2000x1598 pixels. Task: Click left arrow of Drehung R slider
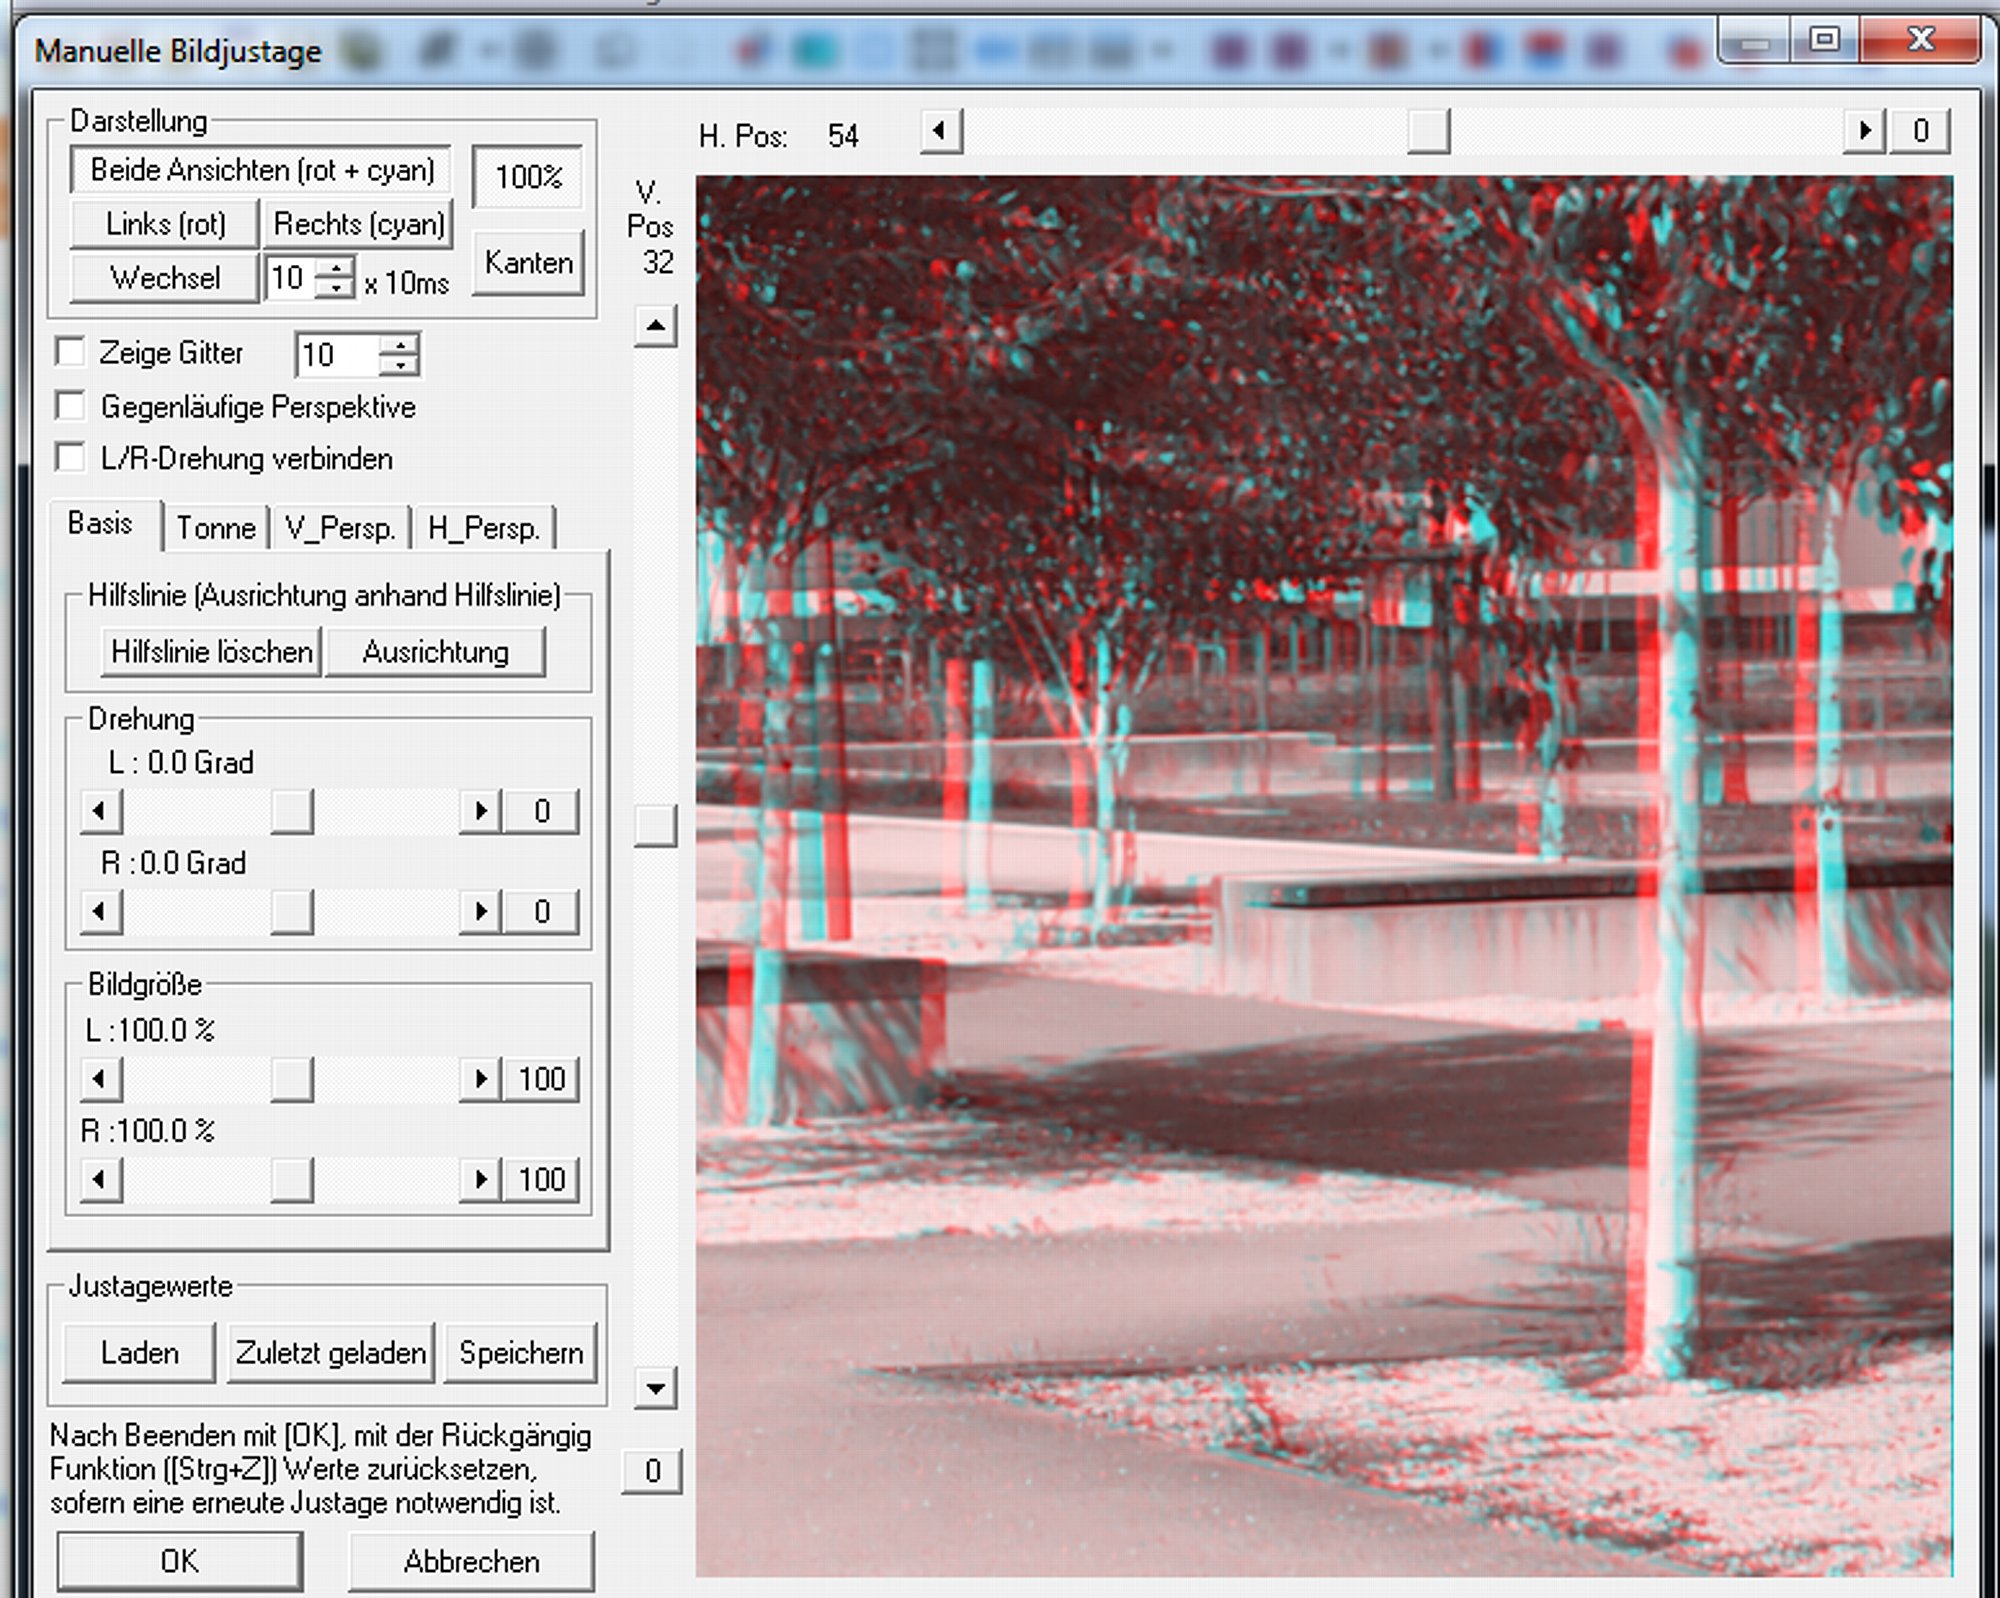pyautogui.click(x=100, y=911)
